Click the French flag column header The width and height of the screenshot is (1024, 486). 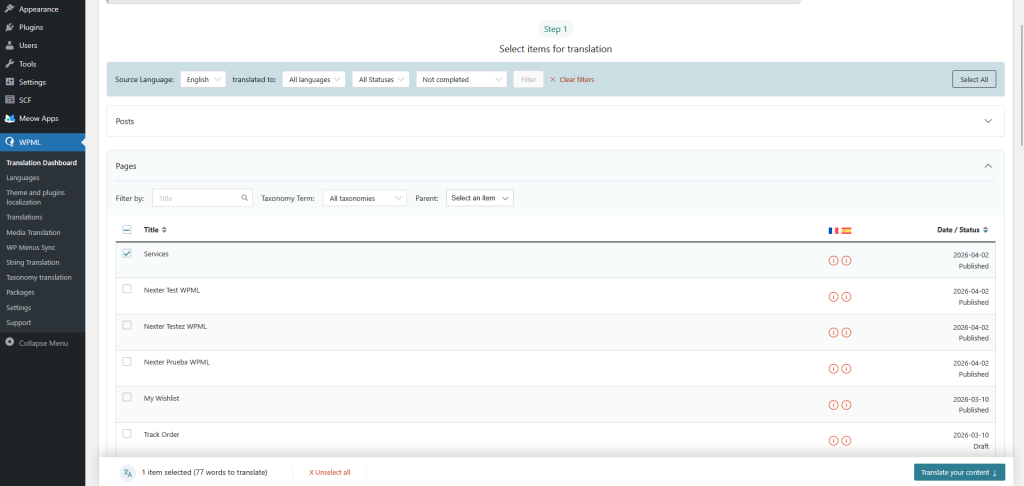pyautogui.click(x=833, y=231)
